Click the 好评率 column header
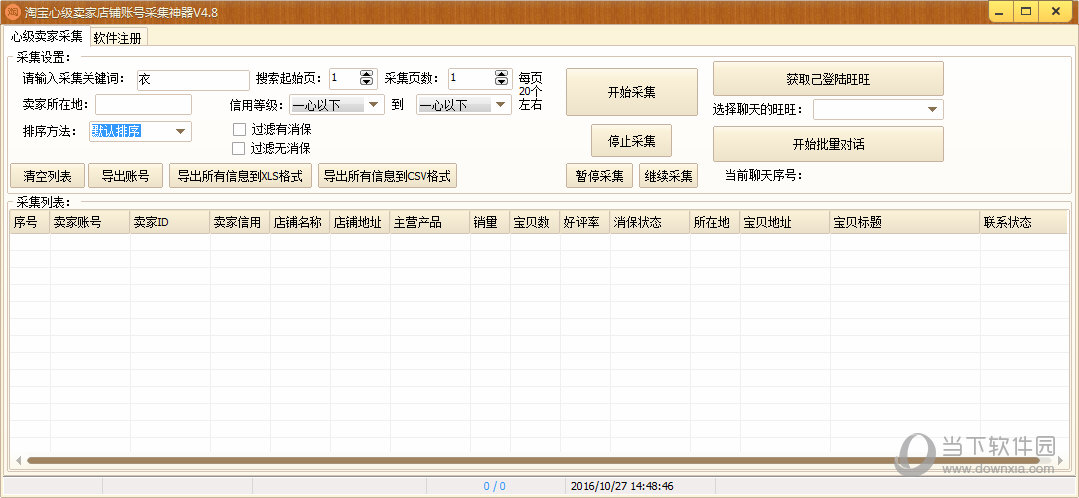The image size is (1079, 498). pos(584,222)
